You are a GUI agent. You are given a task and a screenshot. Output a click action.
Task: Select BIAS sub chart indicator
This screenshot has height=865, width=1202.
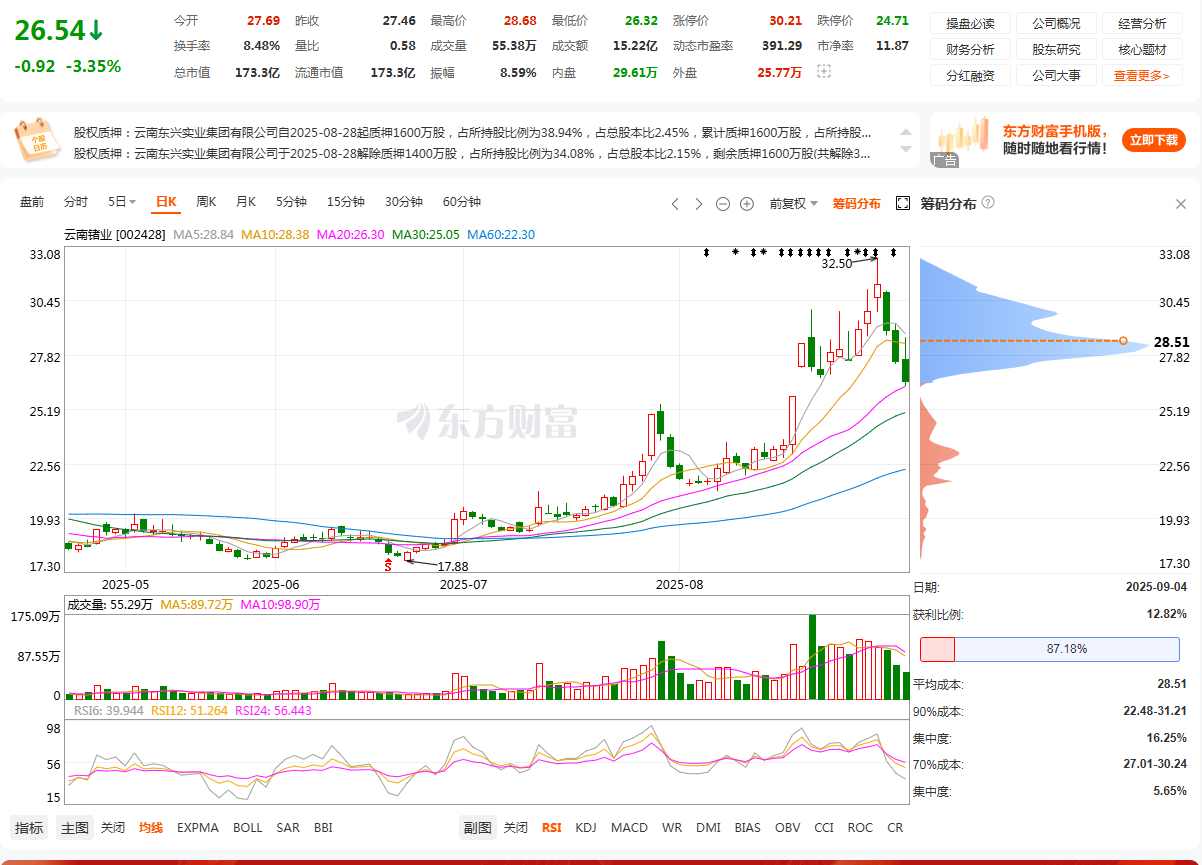pos(747,828)
